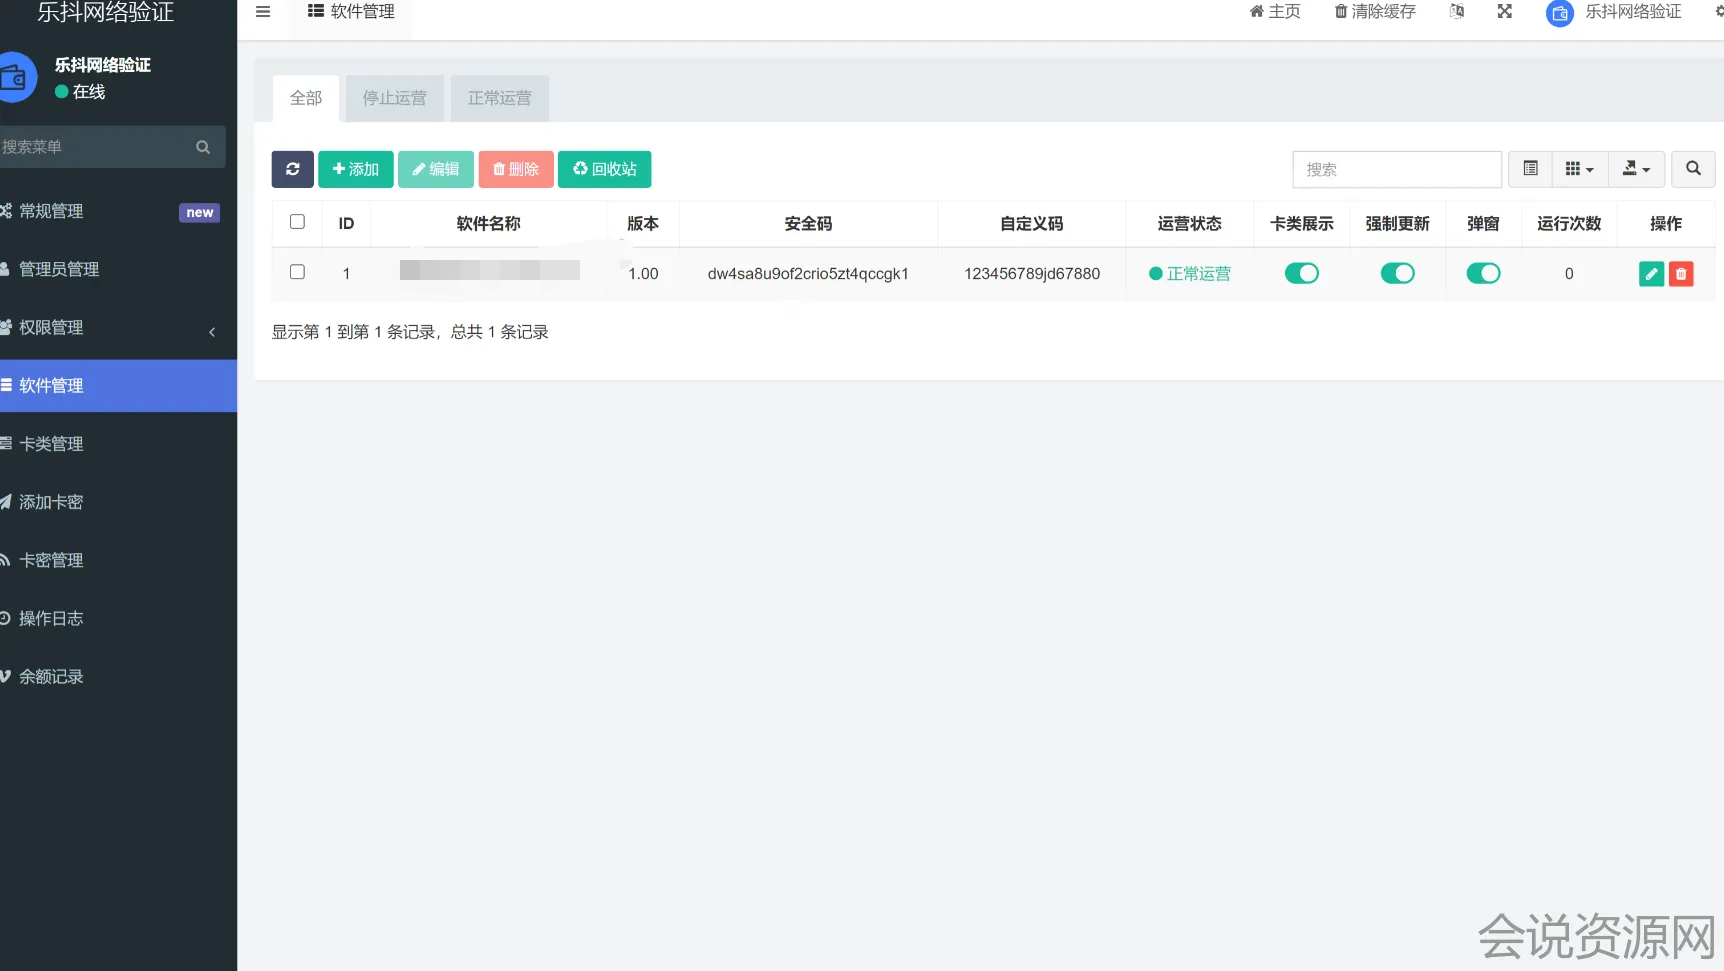Screen dimensions: 1724x971
Task: Turn off the 强制更新 switch
Action: [1397, 274]
